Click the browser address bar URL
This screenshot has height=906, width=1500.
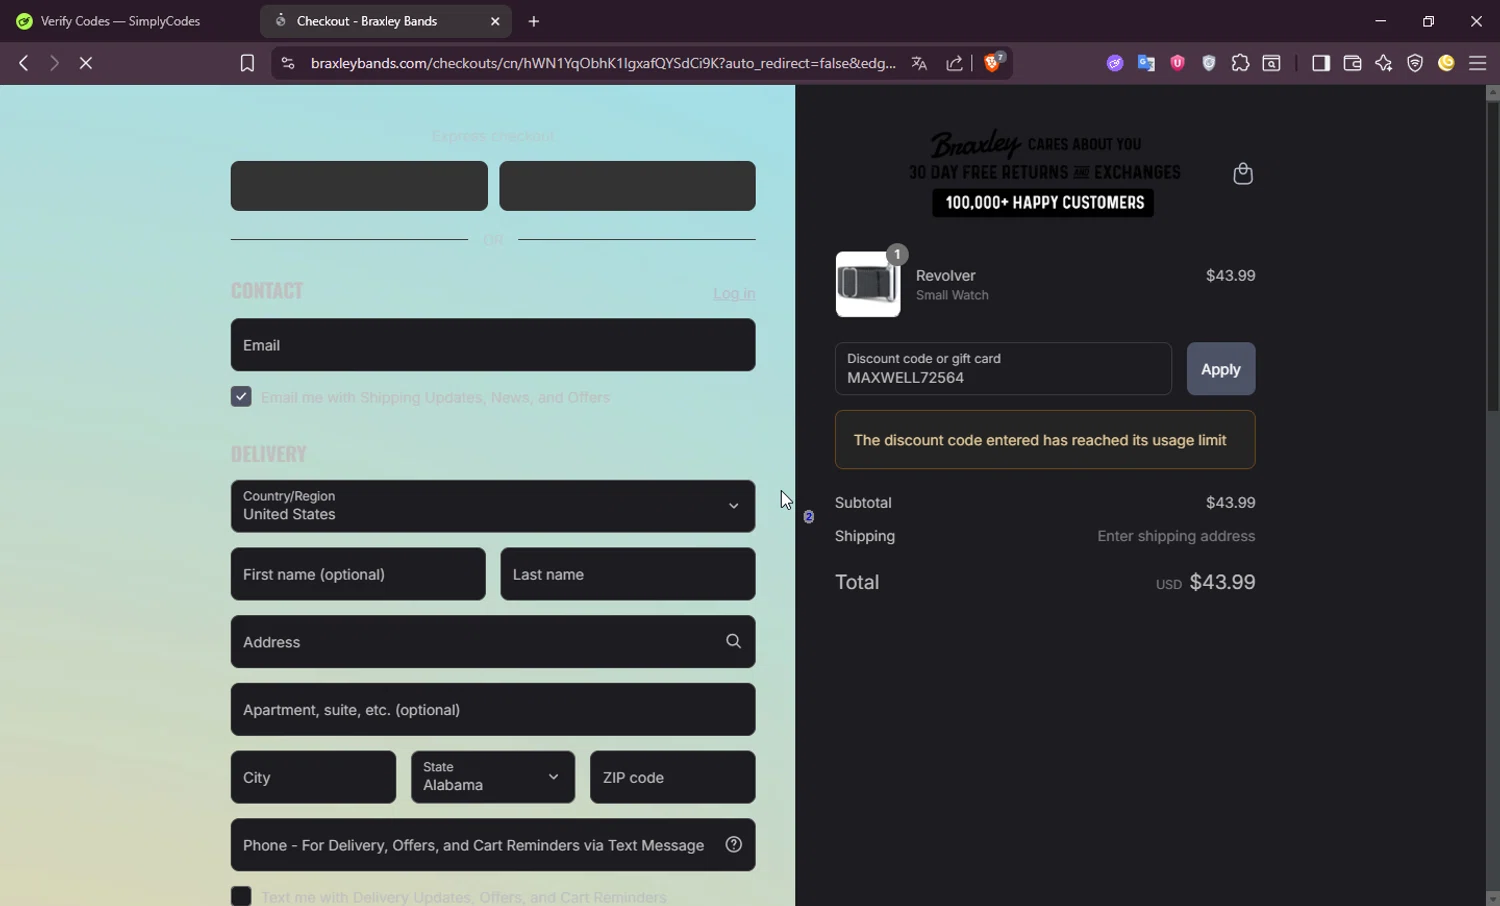click(x=603, y=63)
